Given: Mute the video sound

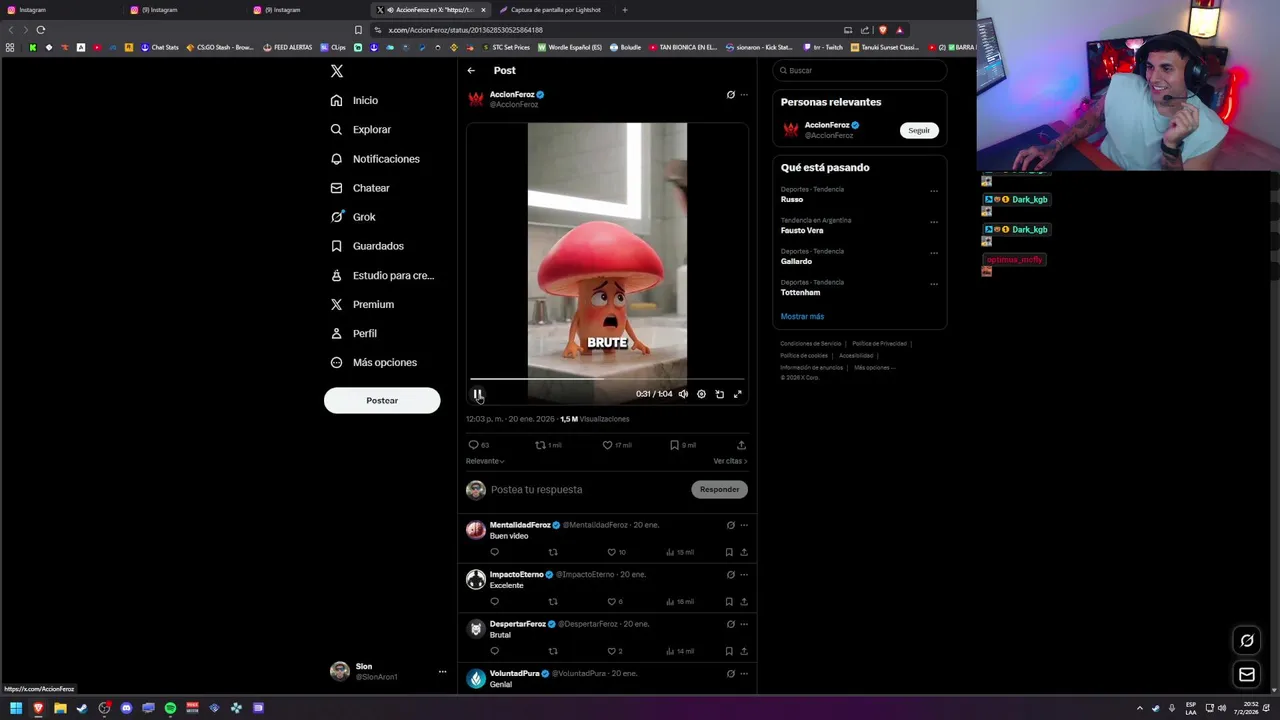Looking at the screenshot, I should tap(683, 394).
